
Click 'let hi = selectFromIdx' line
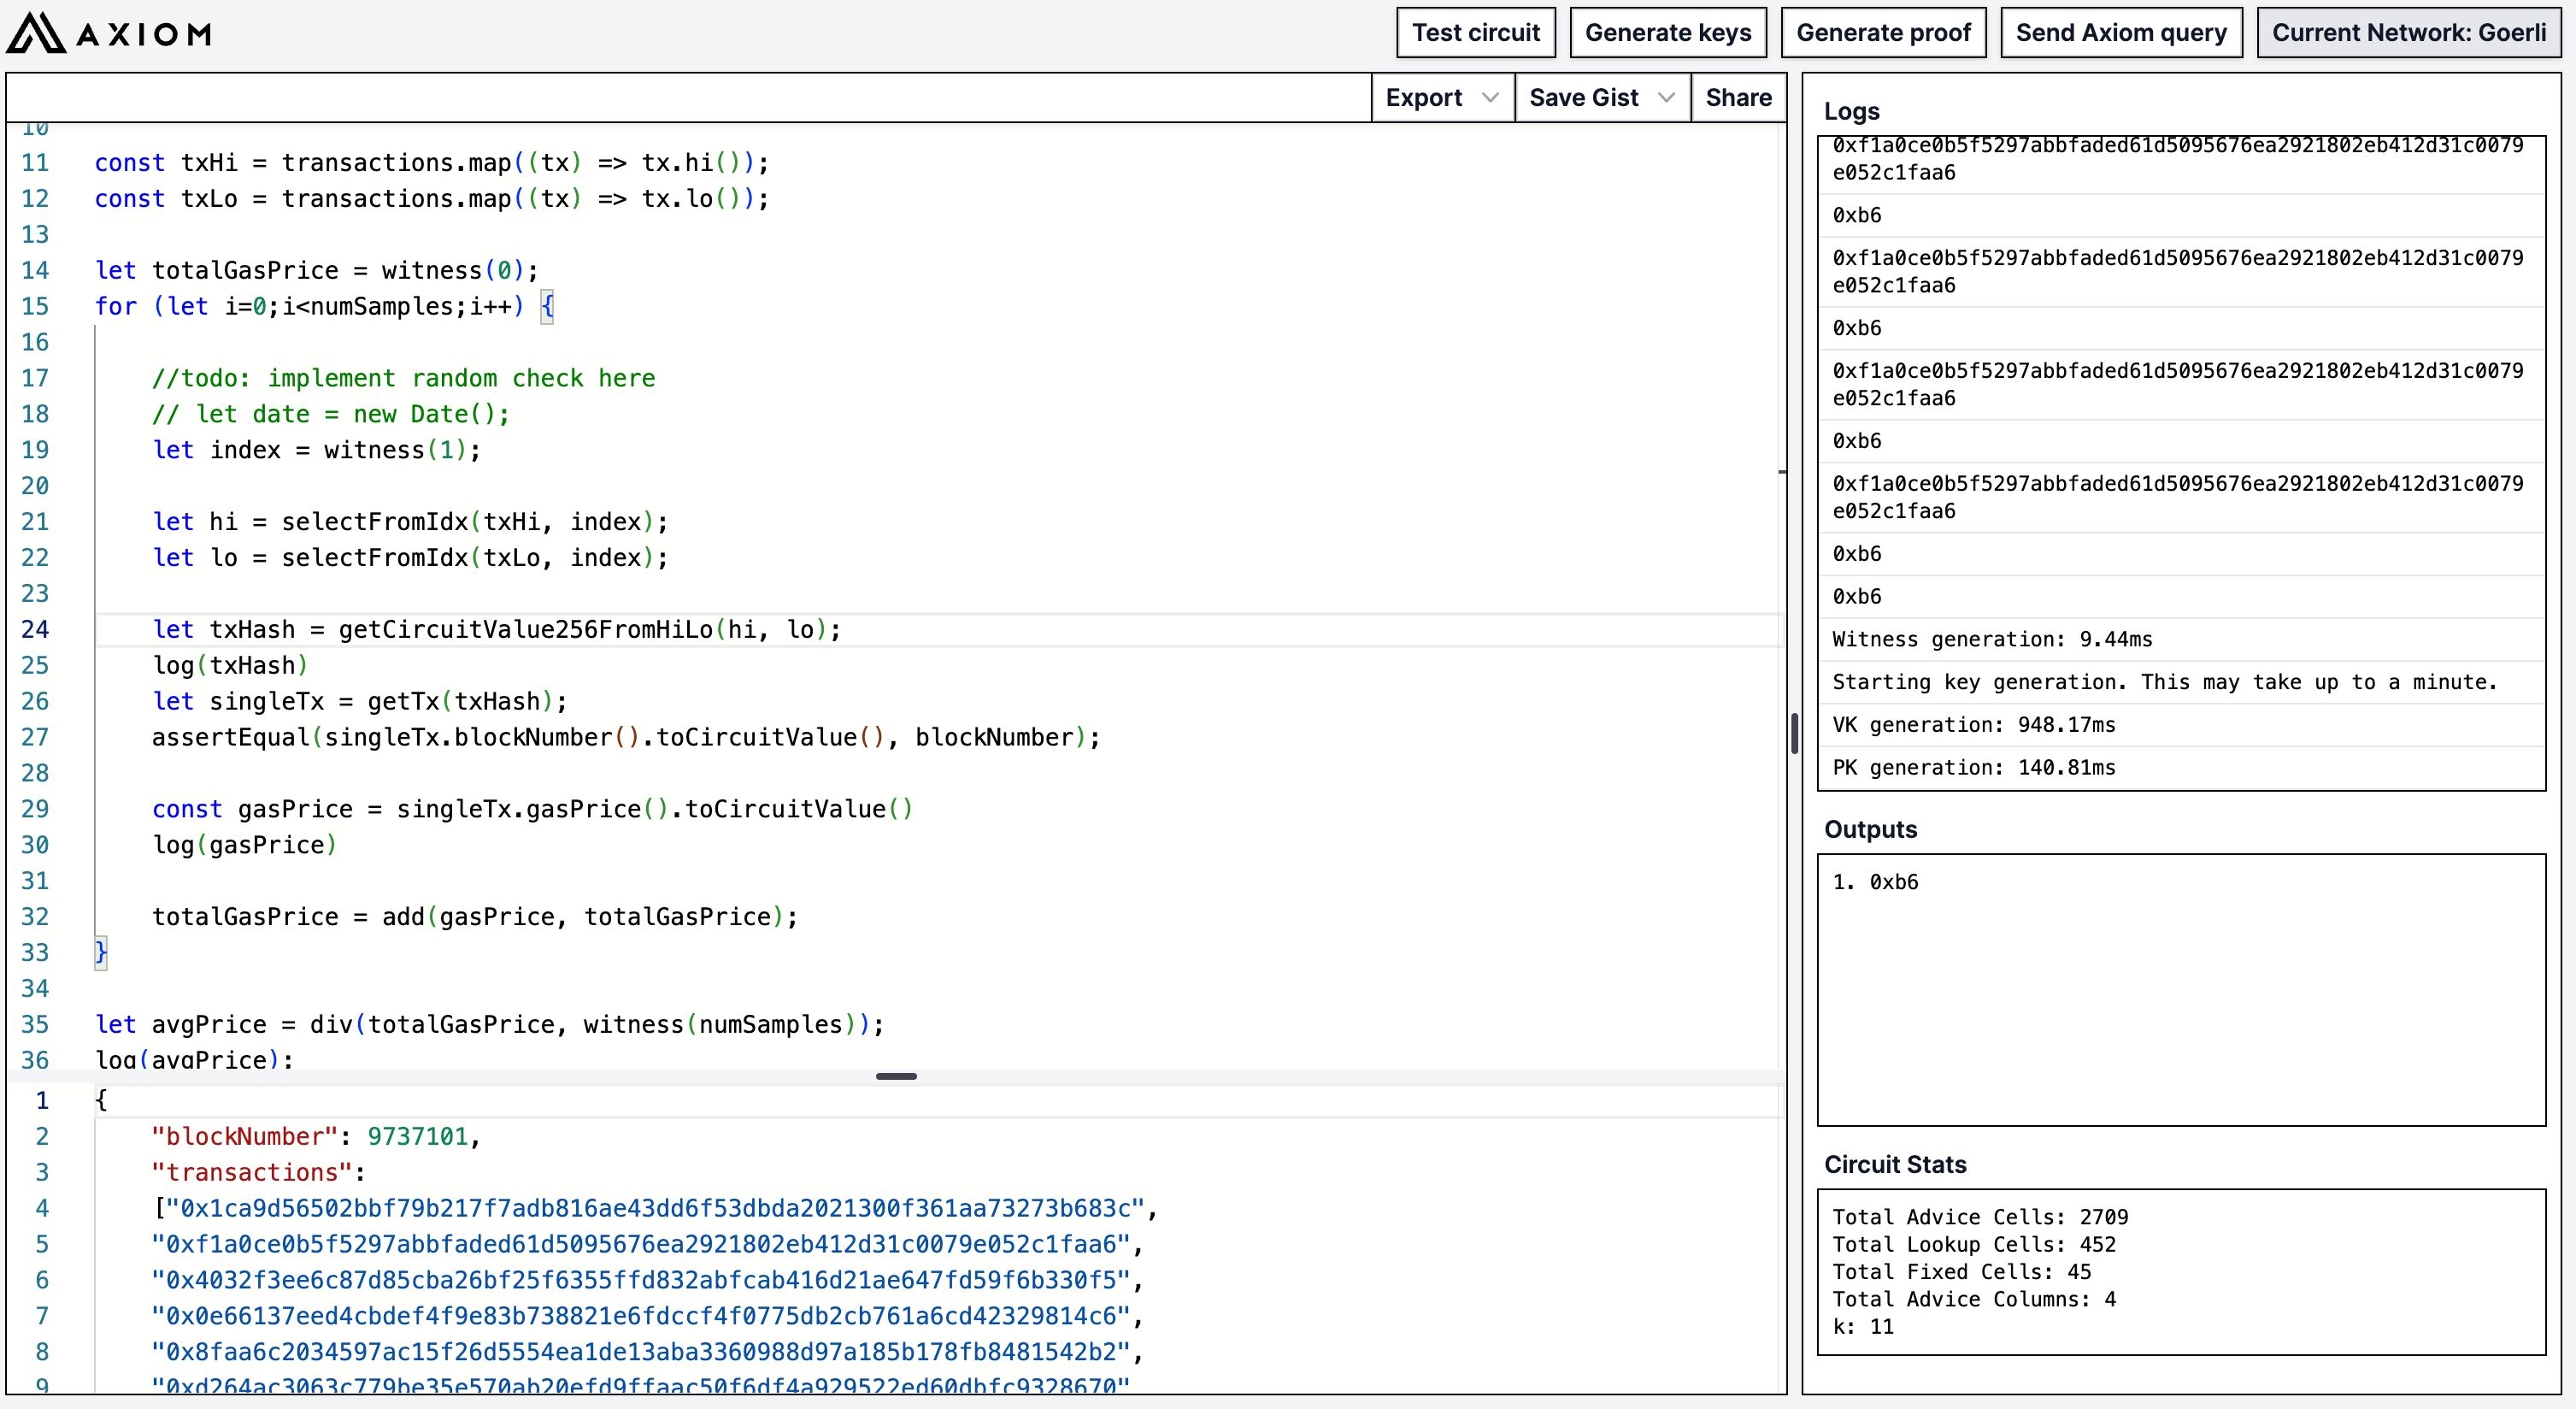410,522
